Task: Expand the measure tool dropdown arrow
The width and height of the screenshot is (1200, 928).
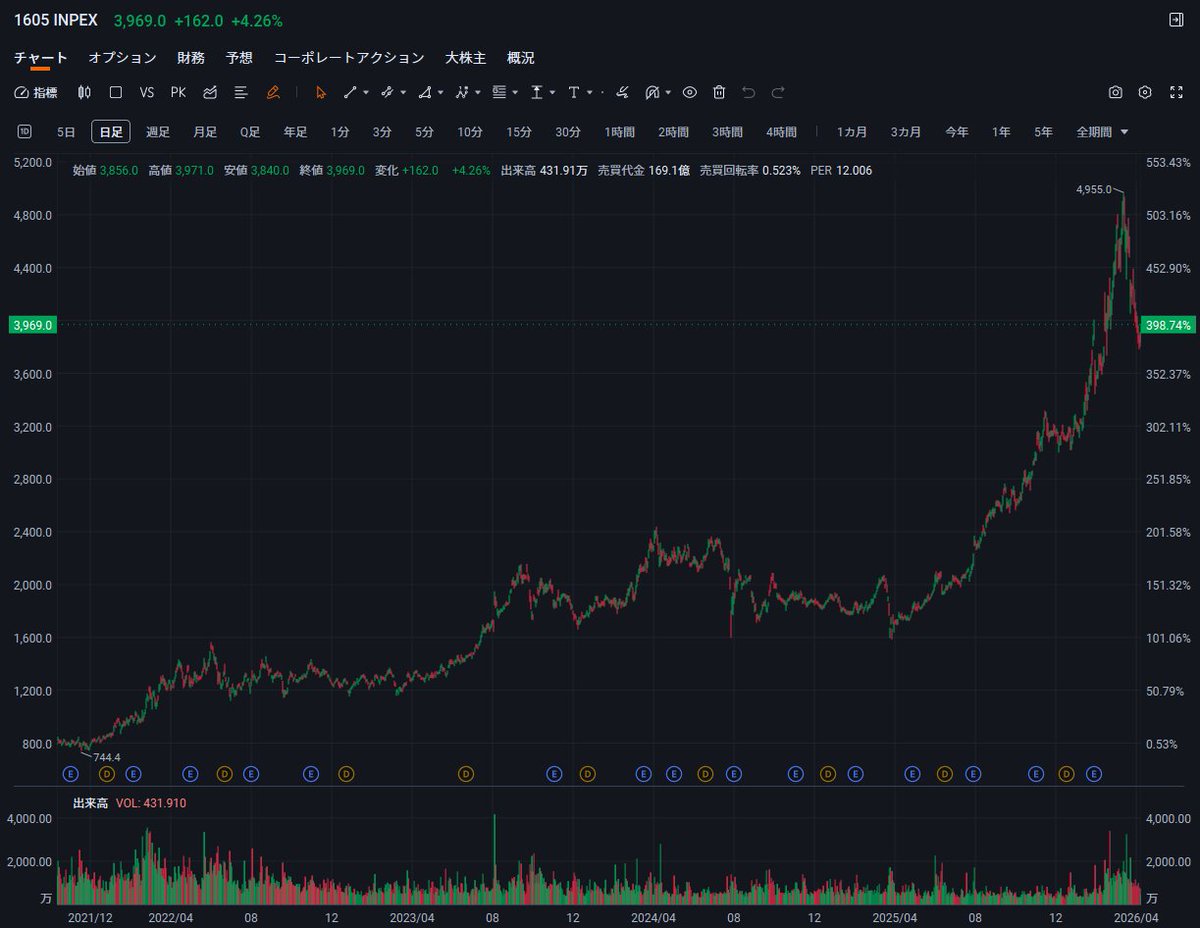Action: [x=553, y=92]
